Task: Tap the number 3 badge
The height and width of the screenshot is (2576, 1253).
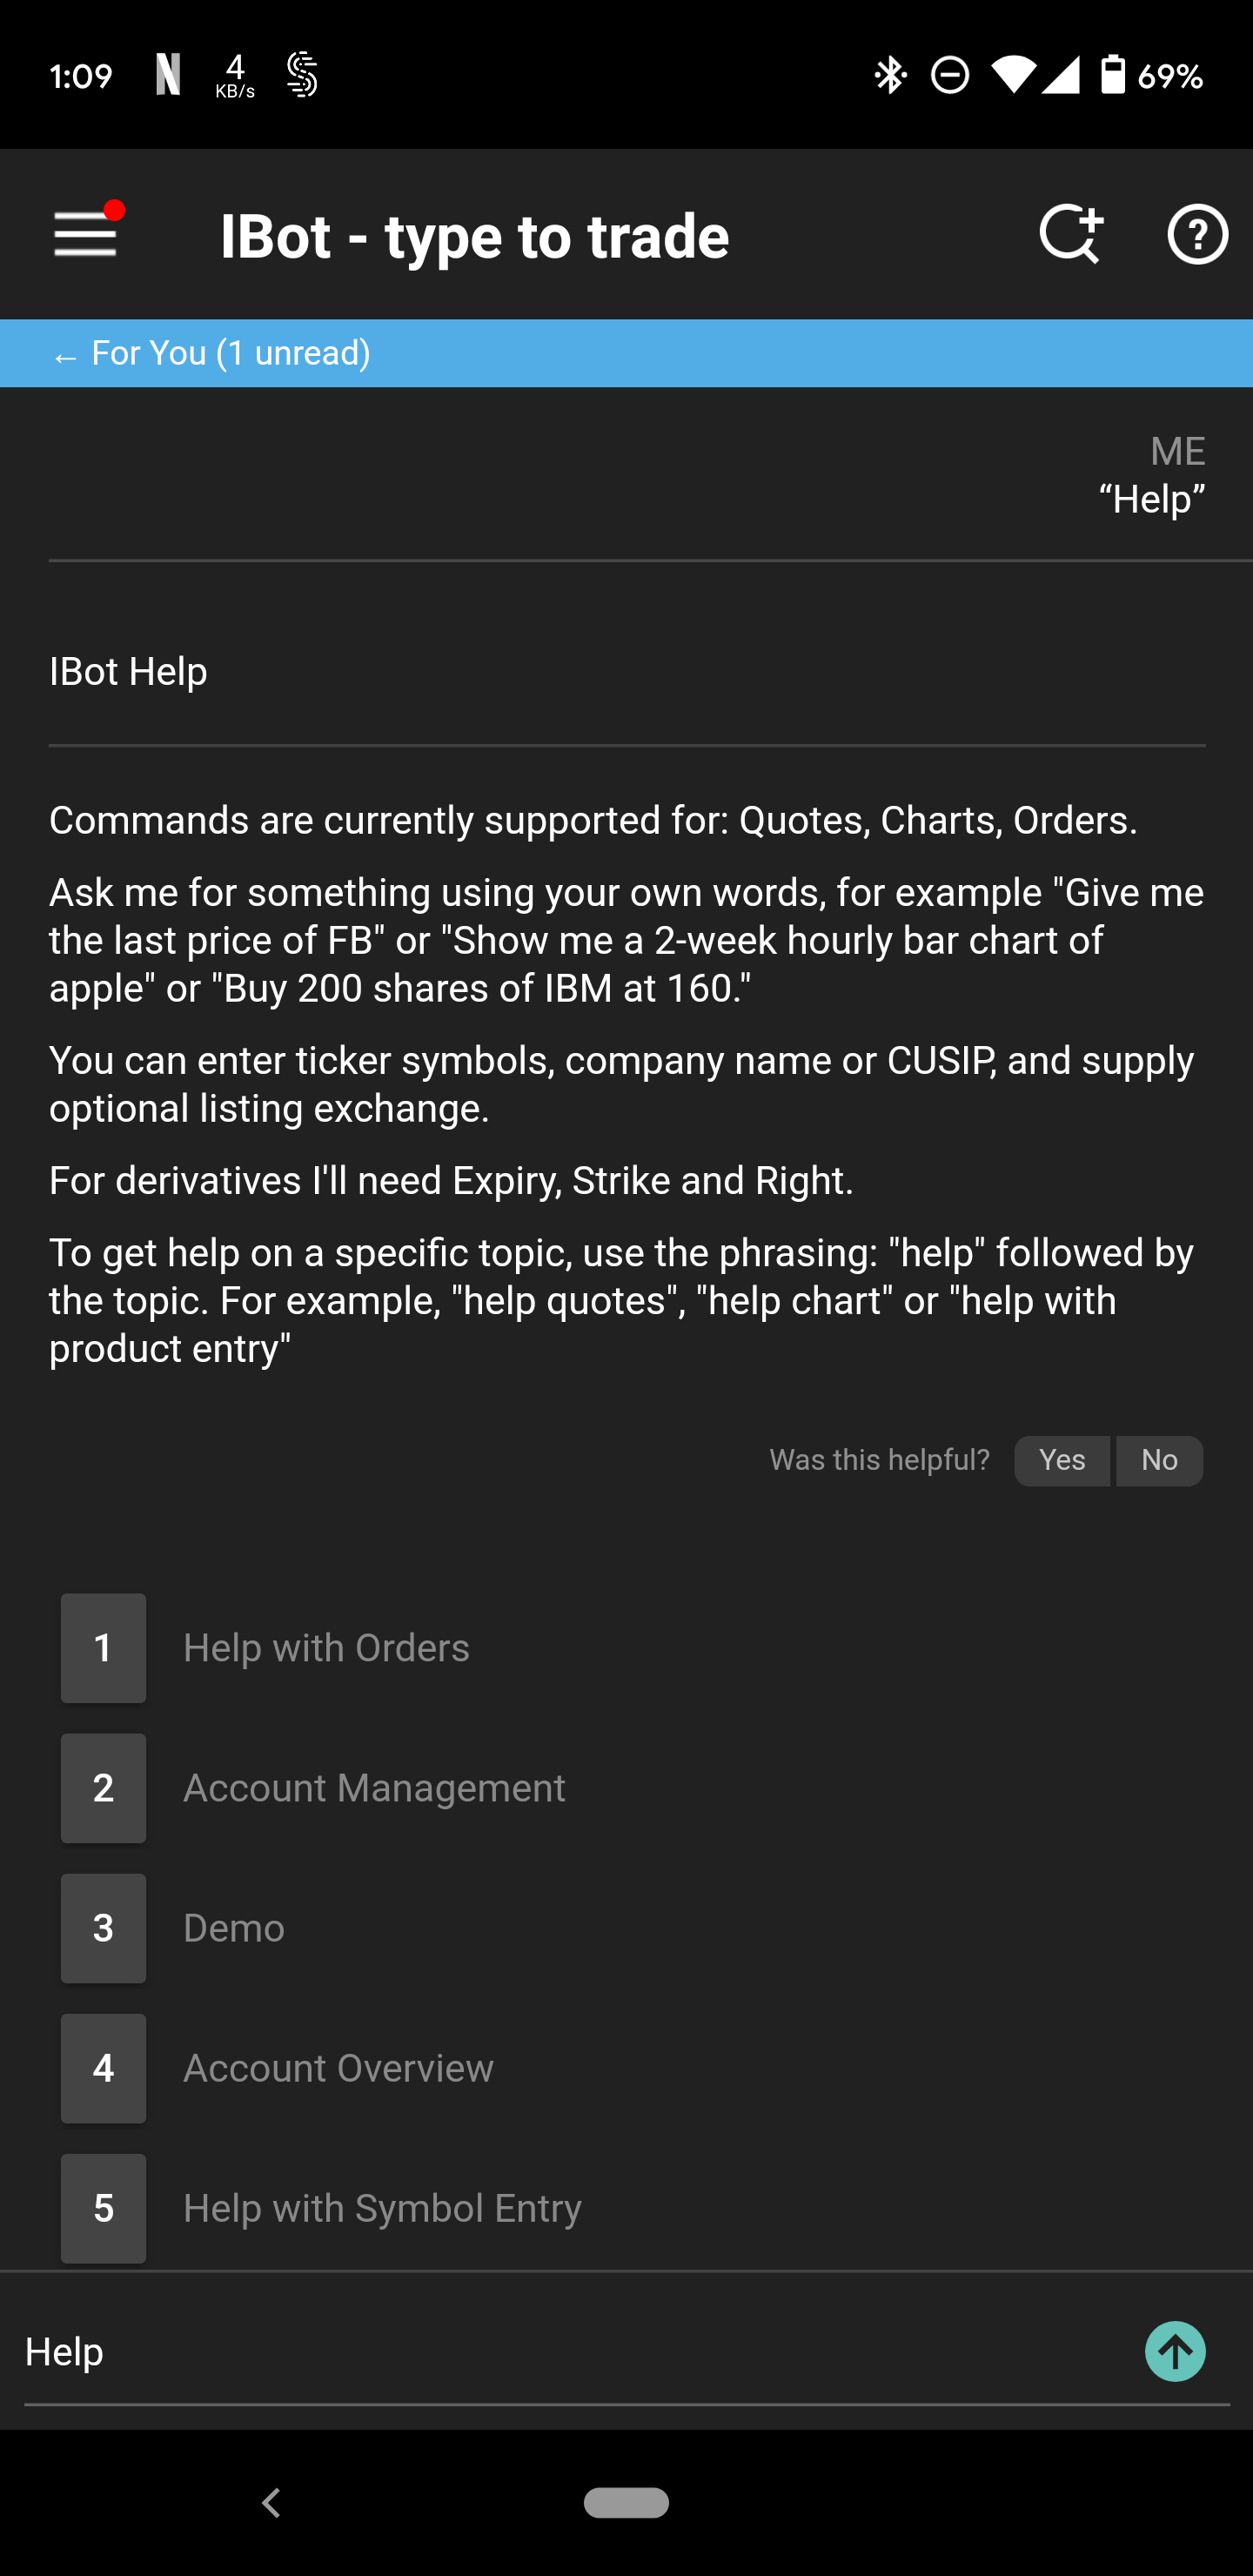Action: 103,1928
